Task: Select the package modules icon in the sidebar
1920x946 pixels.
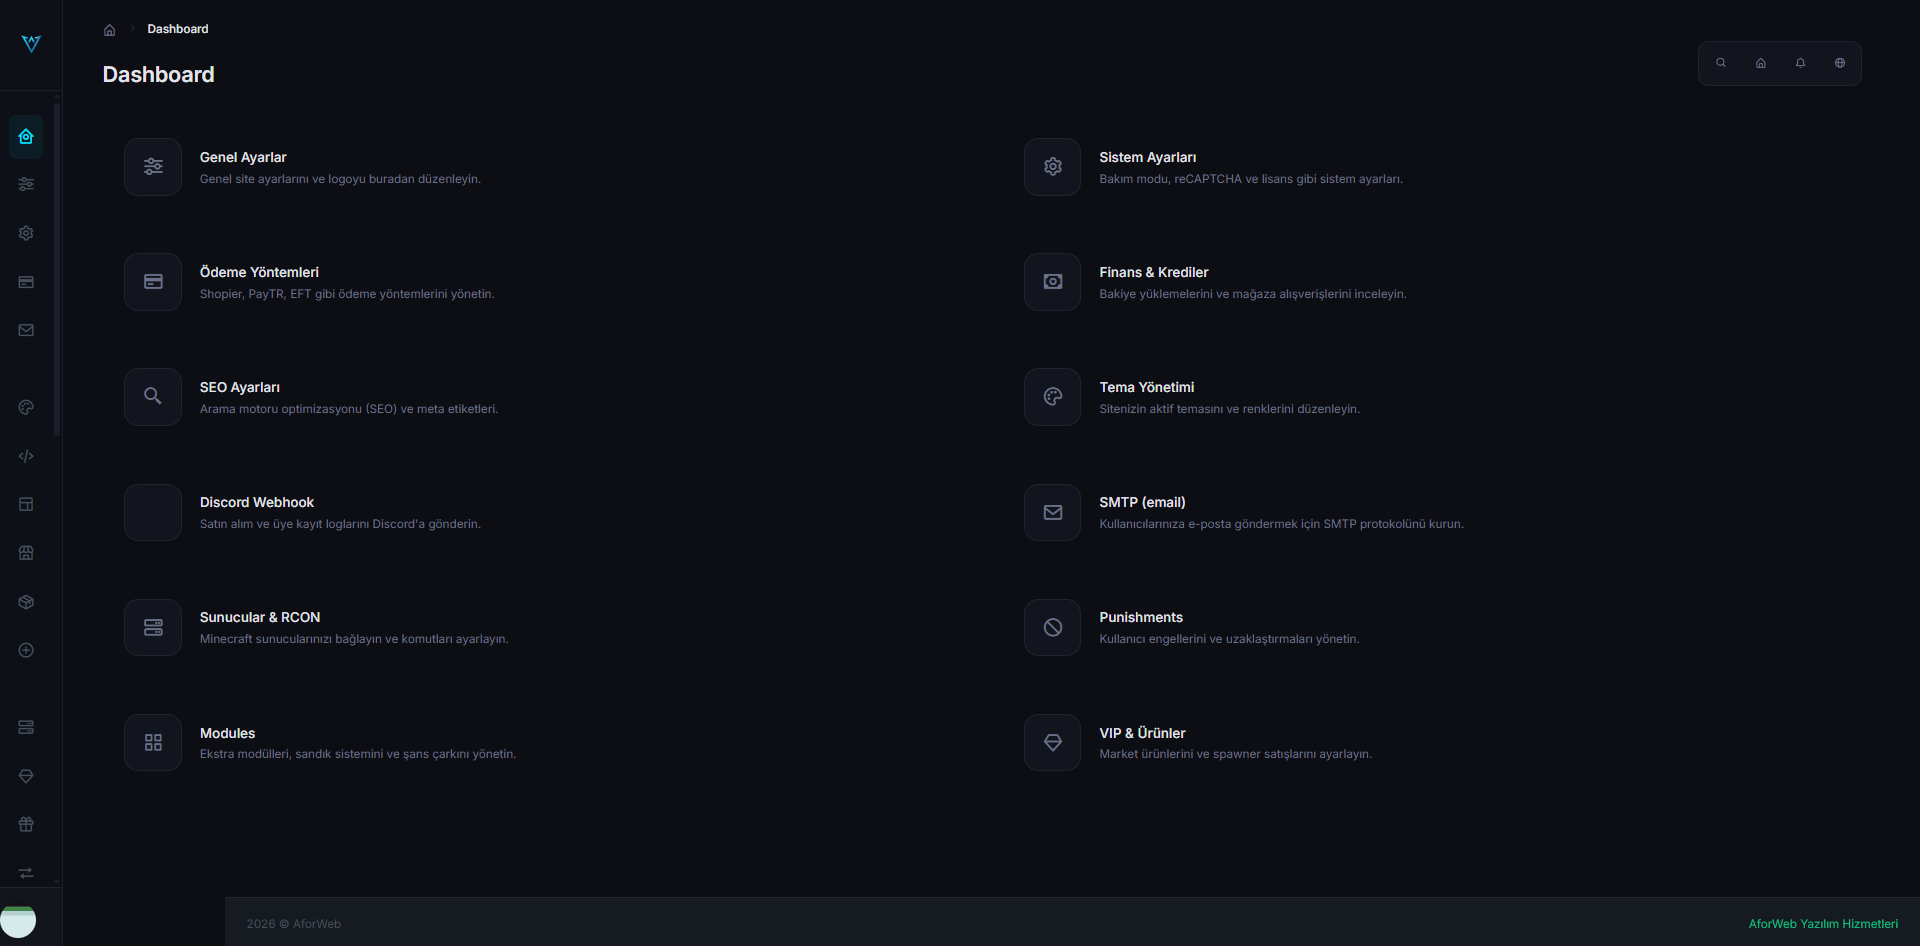Action: (25, 601)
